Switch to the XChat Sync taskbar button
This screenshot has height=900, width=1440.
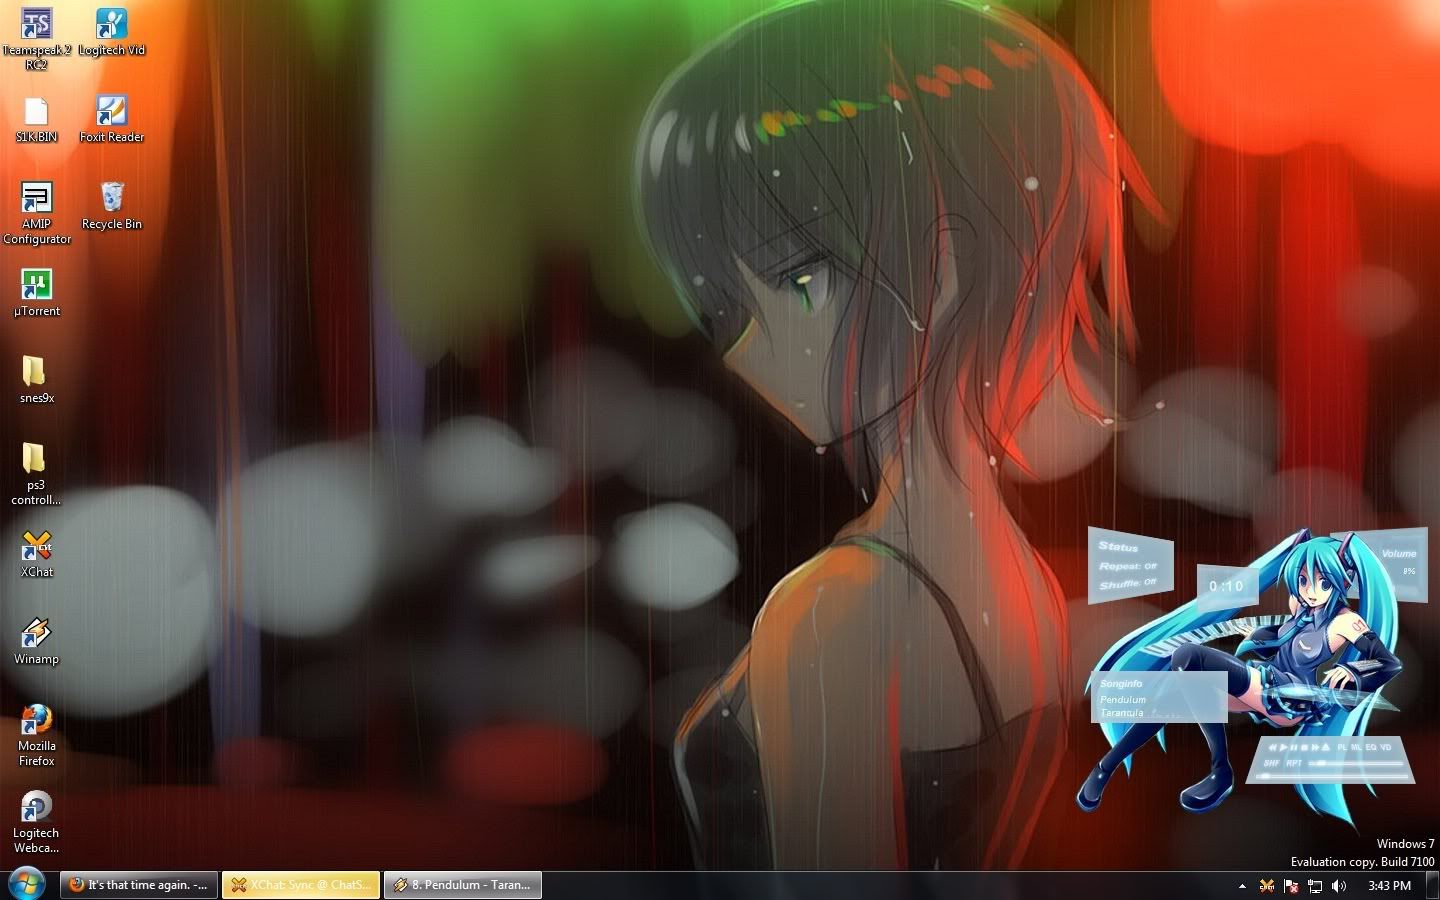tap(301, 885)
